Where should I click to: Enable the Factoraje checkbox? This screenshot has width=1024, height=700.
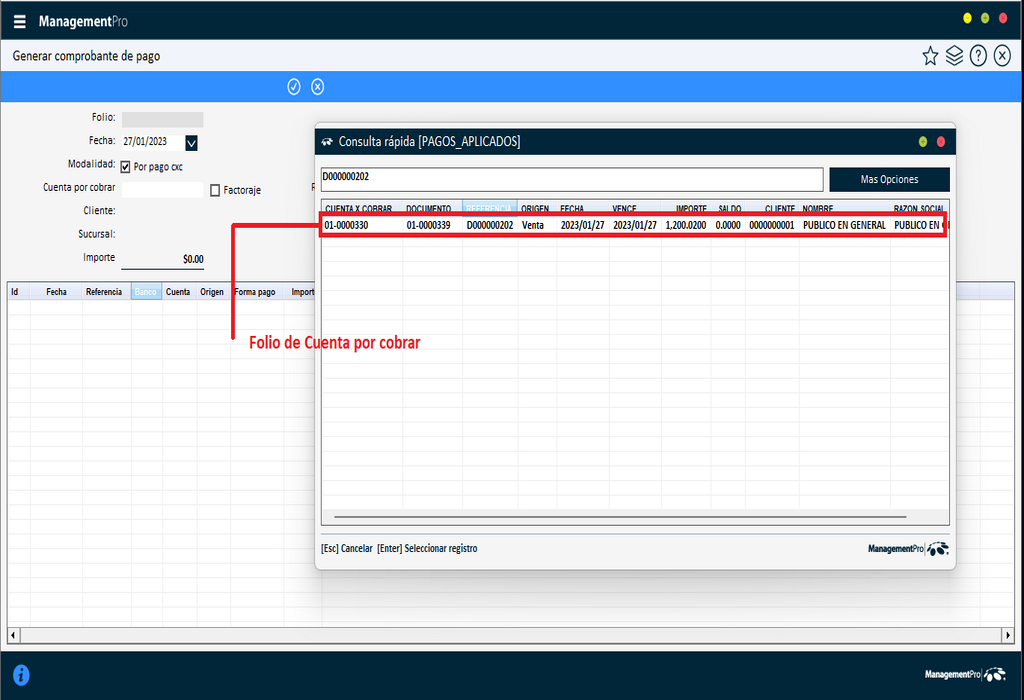point(215,190)
